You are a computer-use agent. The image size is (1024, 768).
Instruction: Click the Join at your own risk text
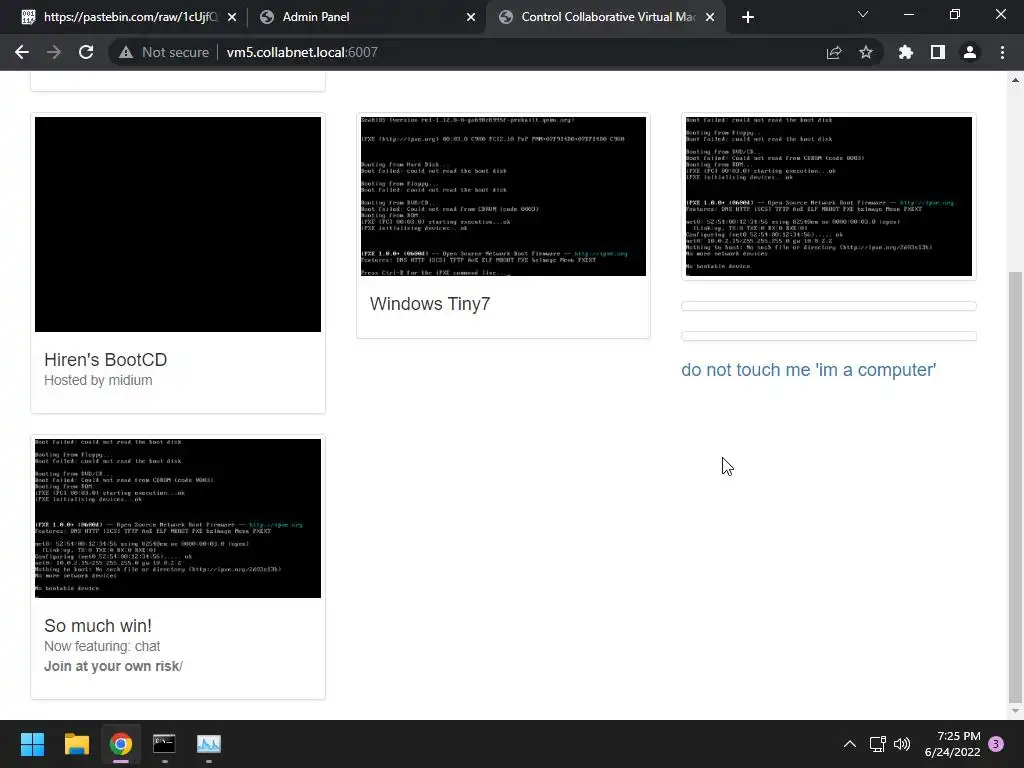click(113, 666)
